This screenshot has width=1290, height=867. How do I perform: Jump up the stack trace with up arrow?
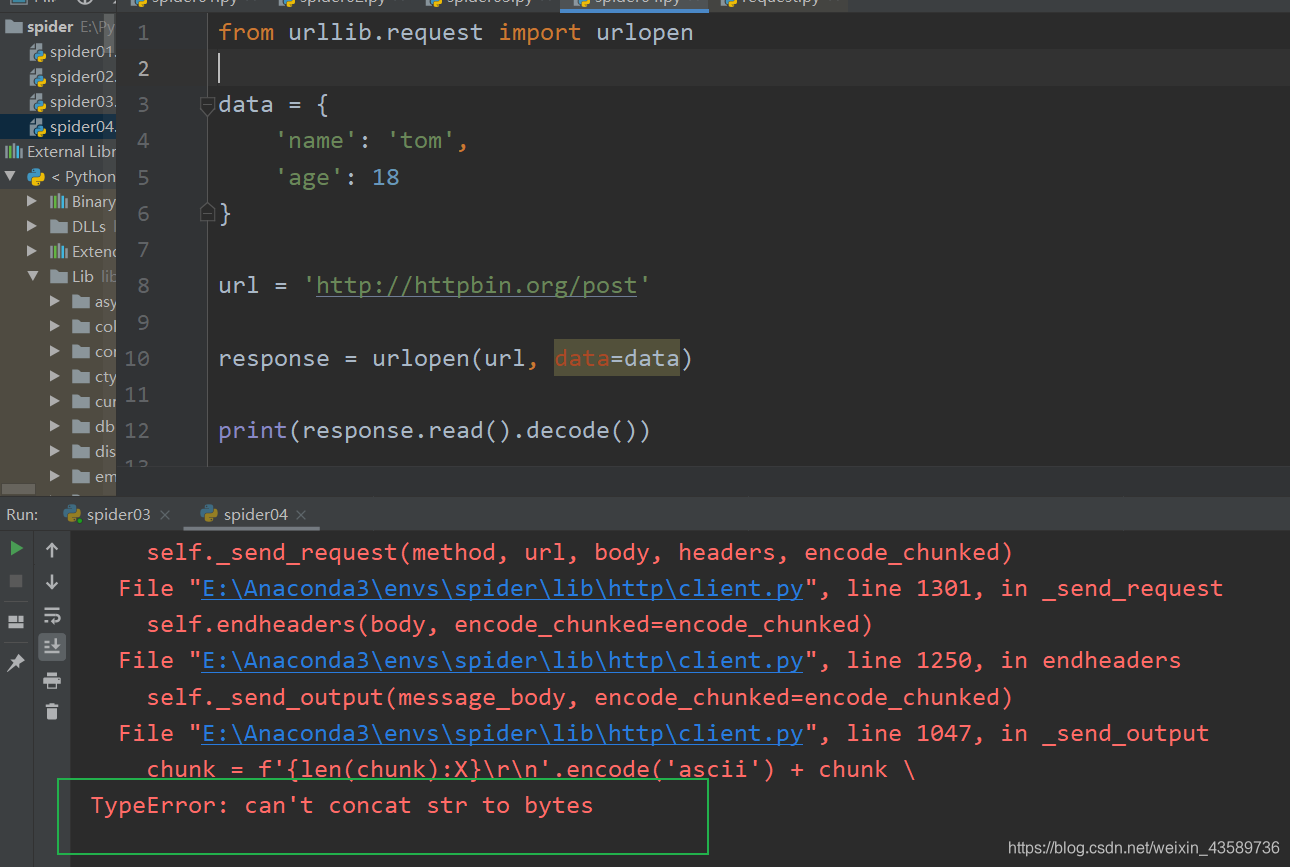click(52, 549)
